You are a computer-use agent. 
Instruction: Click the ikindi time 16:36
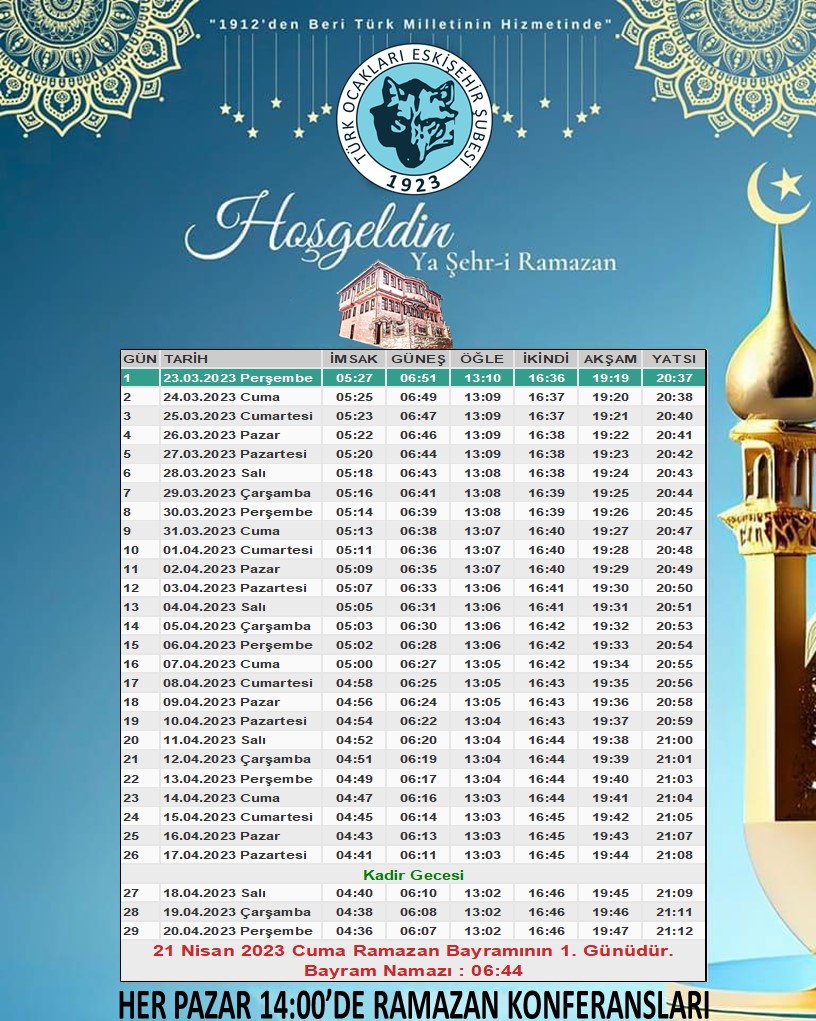[x=546, y=378]
